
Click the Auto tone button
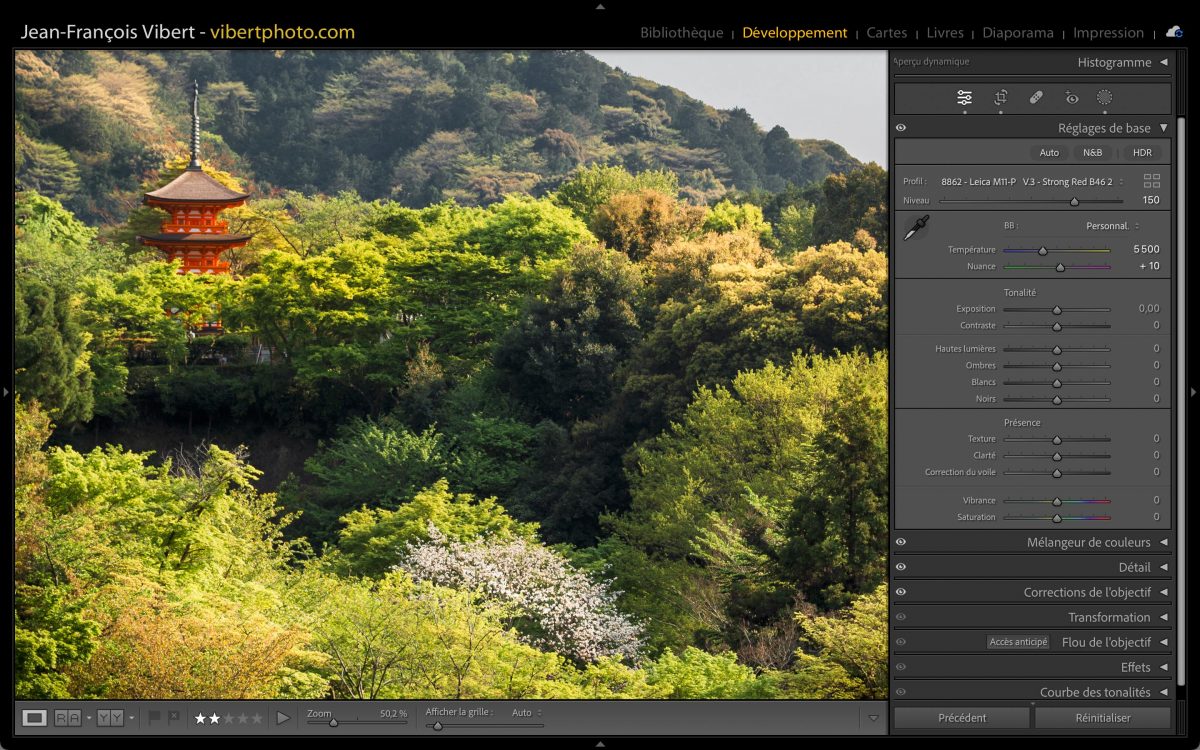coord(1049,153)
